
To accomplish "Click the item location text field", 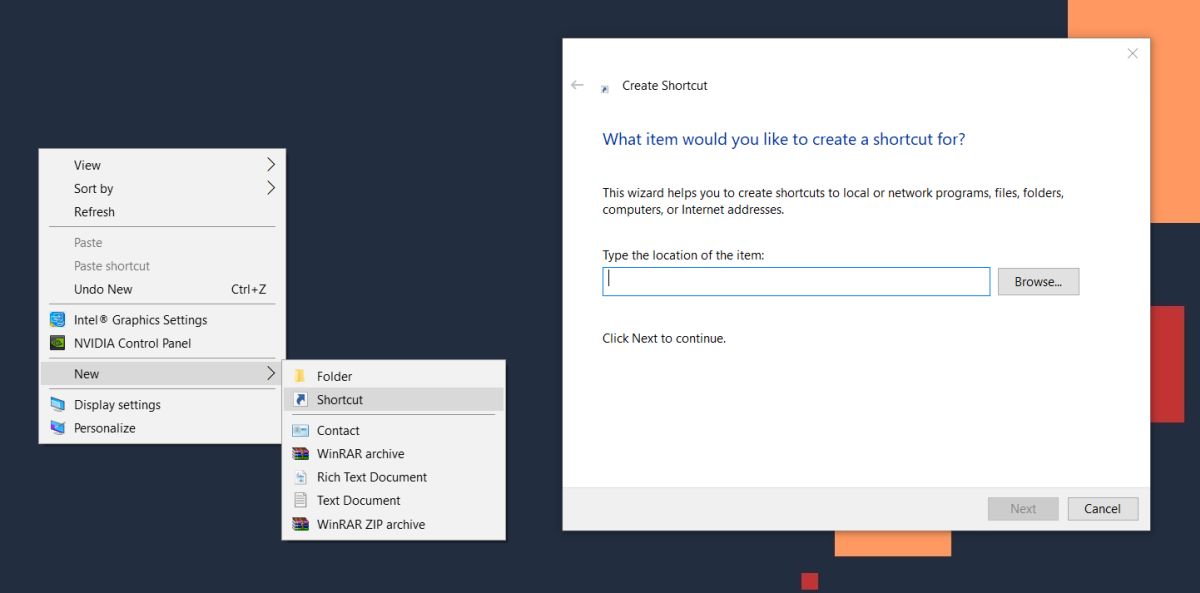I will click(796, 281).
